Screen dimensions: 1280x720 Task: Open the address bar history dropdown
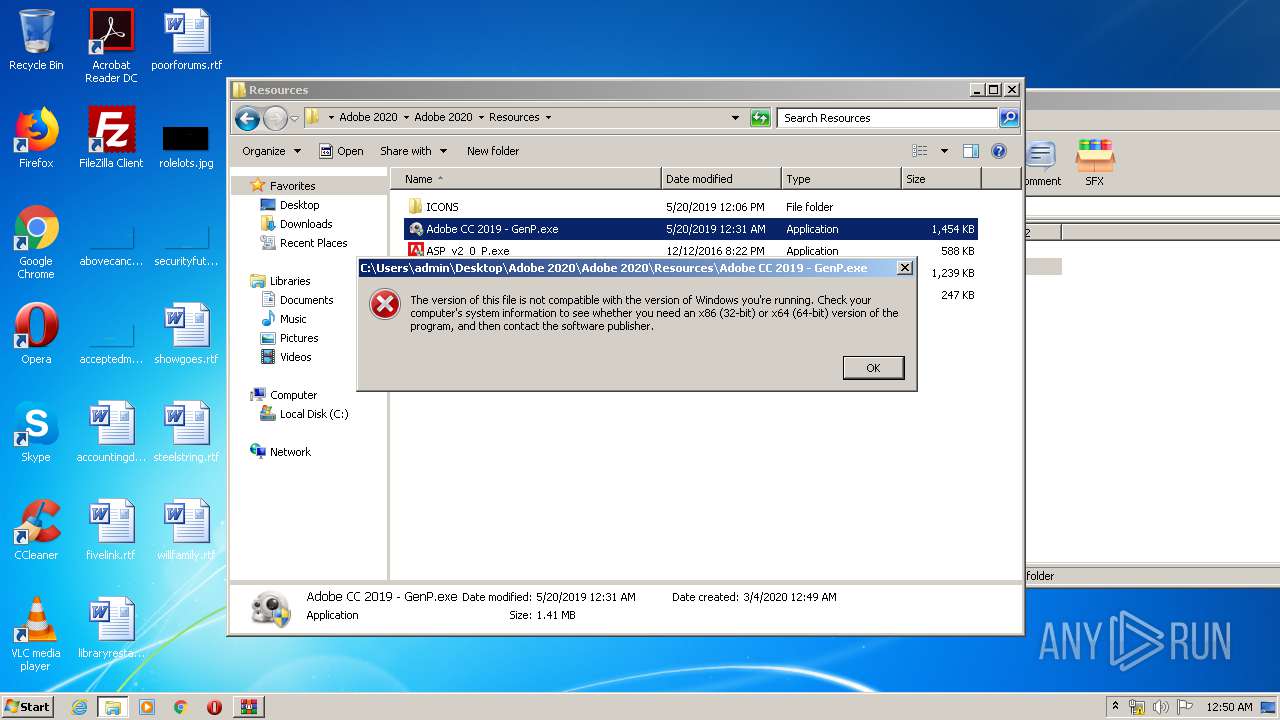coord(736,118)
